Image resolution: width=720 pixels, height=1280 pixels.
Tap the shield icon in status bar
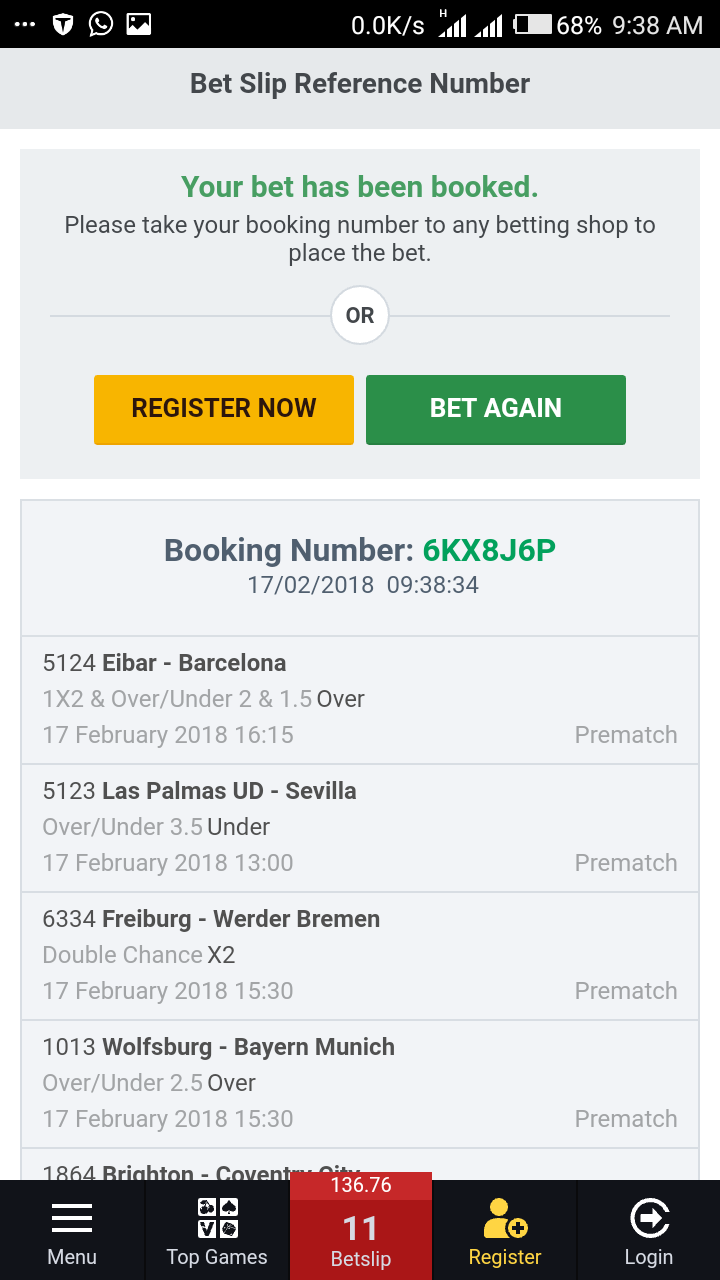coord(63,24)
